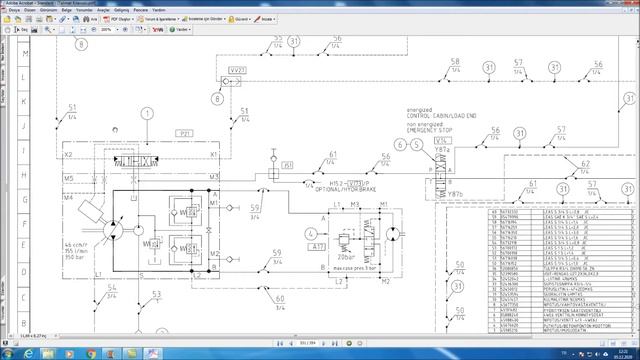Screen dimensions: 640x360
Task: Select the Hand tool
Action: 8,30
